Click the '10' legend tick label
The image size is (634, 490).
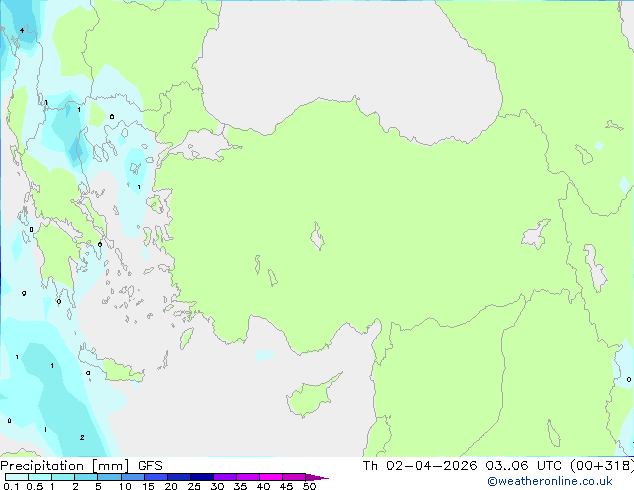[x=125, y=486]
